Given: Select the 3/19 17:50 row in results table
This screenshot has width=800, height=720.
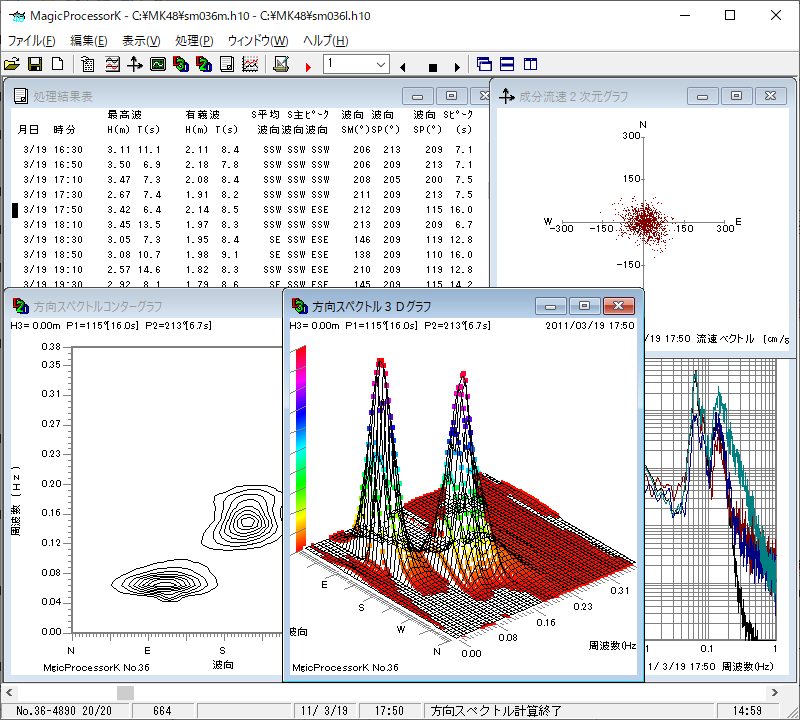Looking at the screenshot, I should 247,210.
